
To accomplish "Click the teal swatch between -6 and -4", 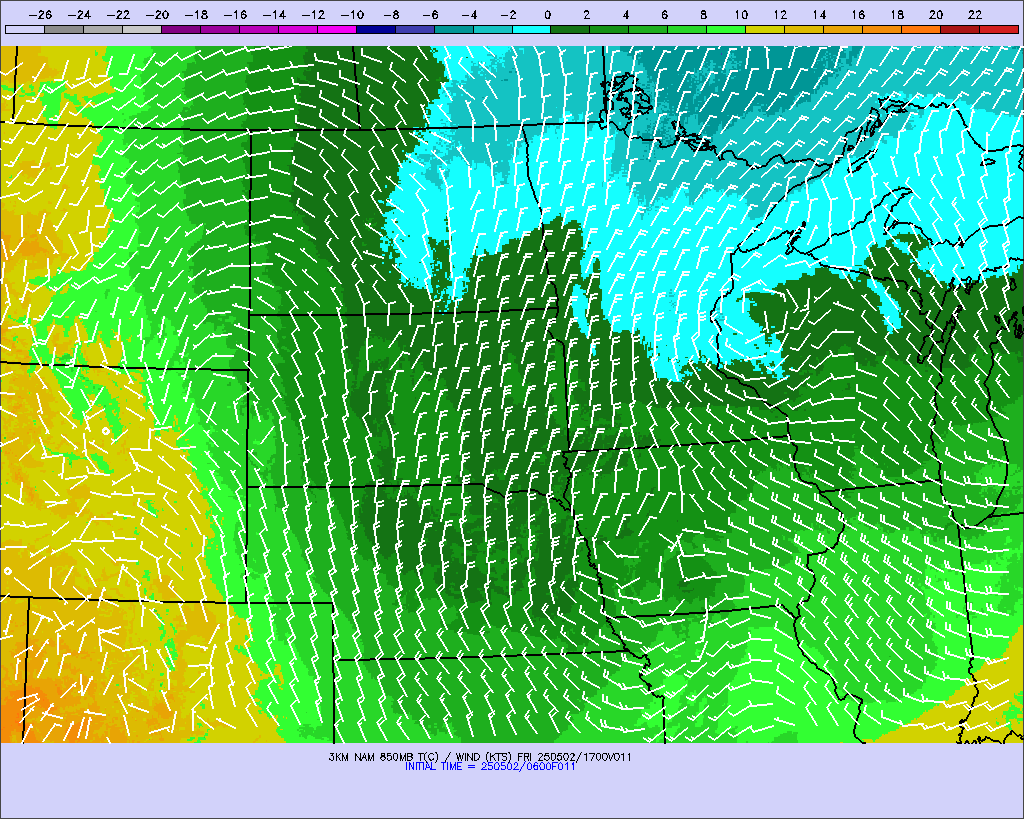I will click(454, 29).
